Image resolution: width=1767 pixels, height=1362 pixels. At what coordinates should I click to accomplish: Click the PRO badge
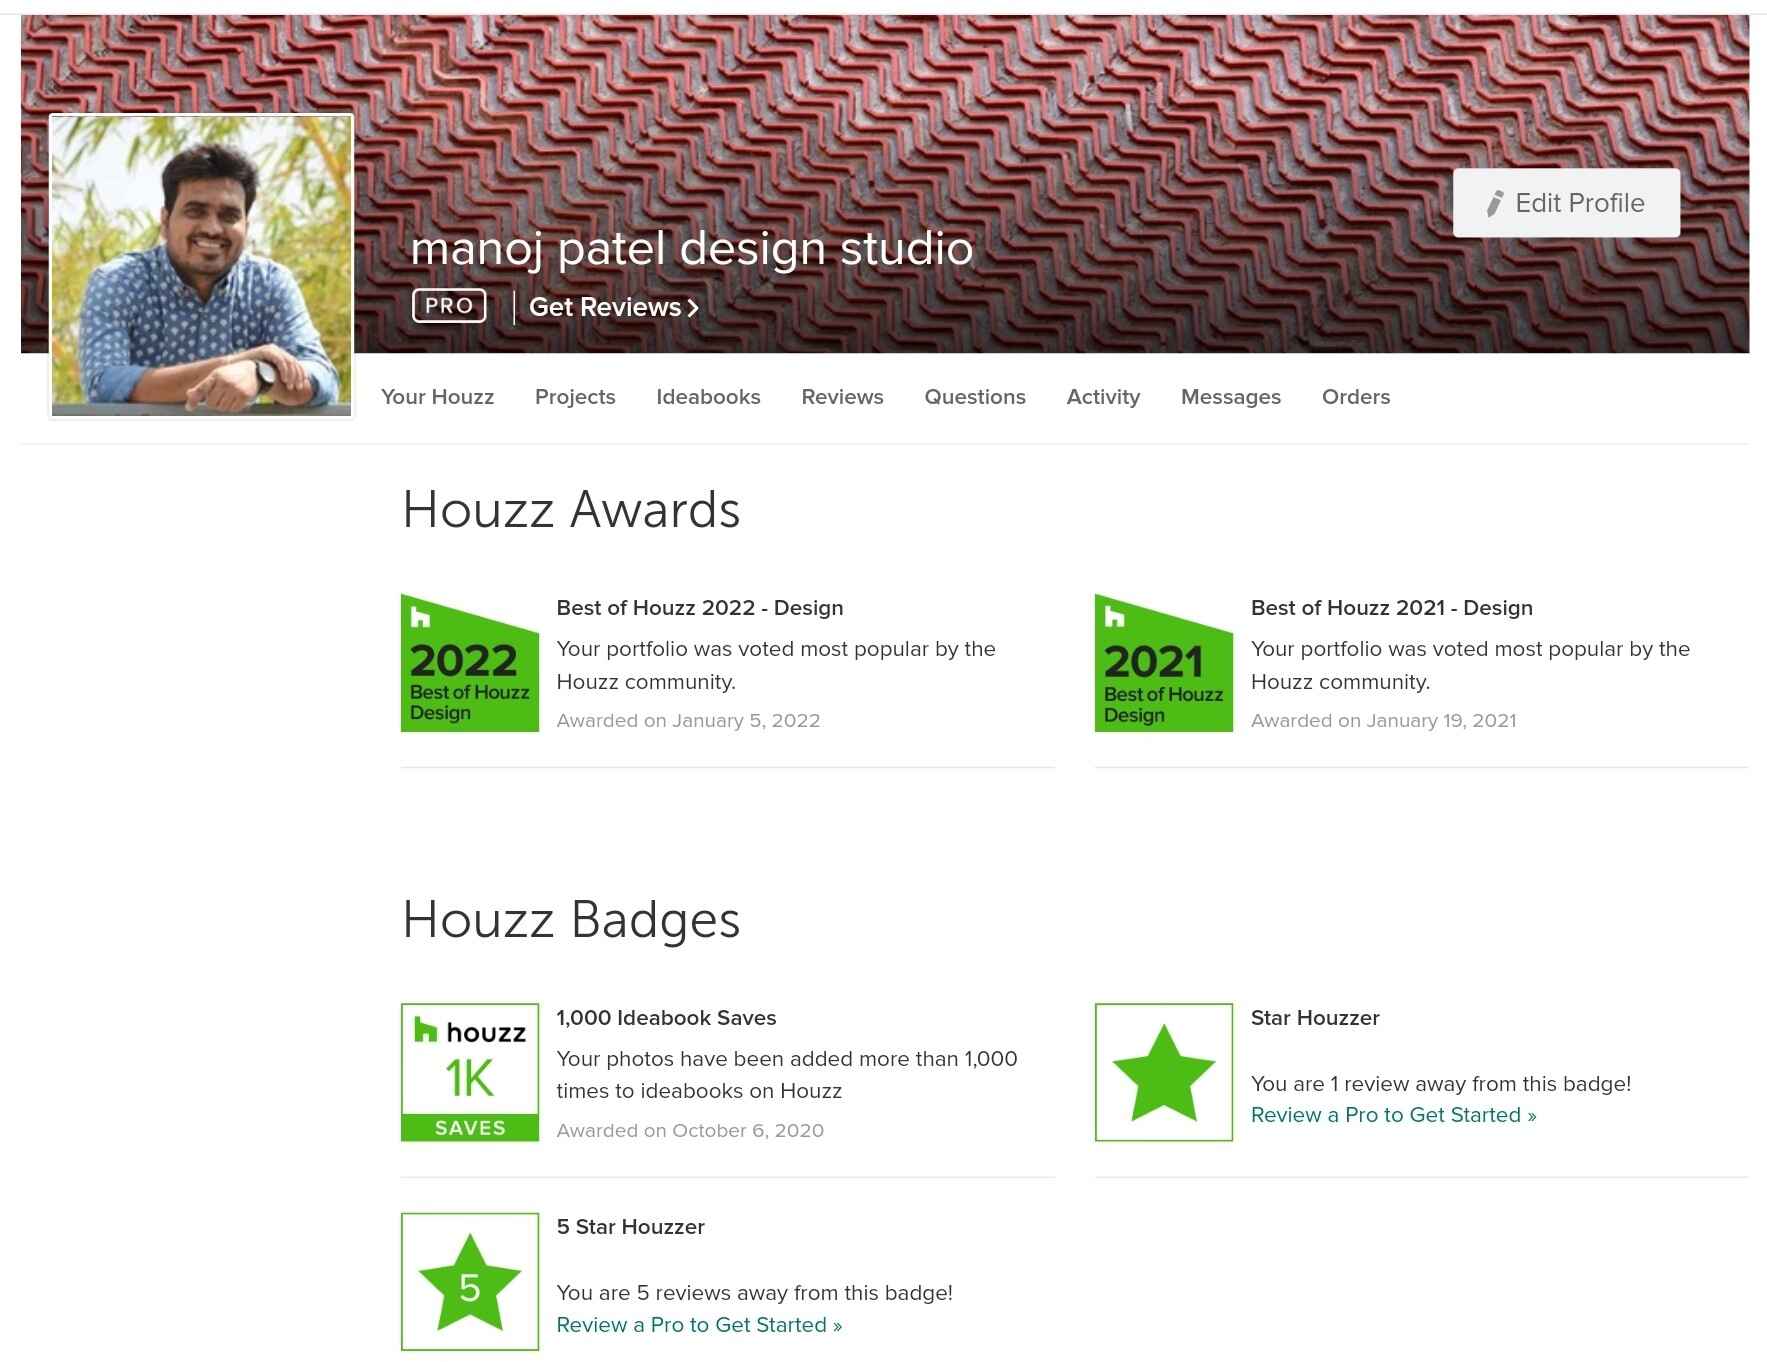(449, 306)
